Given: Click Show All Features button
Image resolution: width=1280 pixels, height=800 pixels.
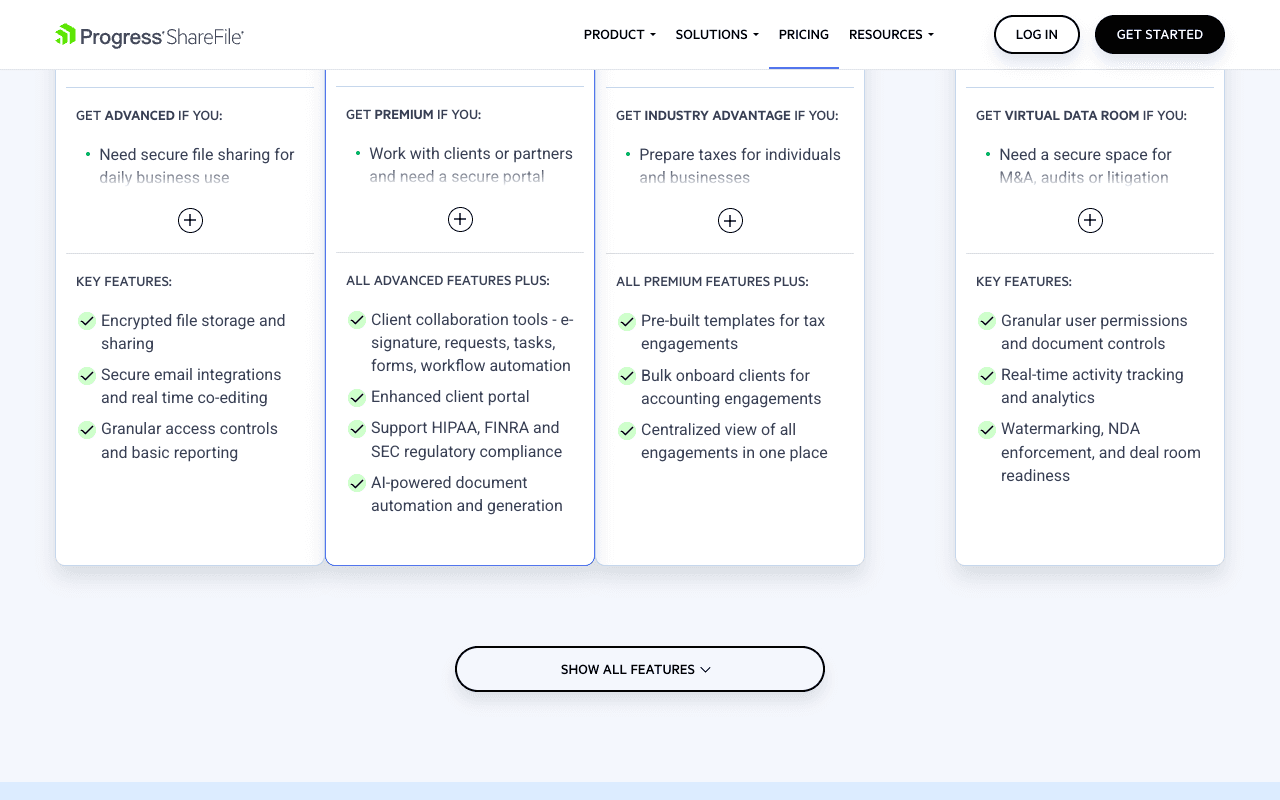Looking at the screenshot, I should click(640, 669).
